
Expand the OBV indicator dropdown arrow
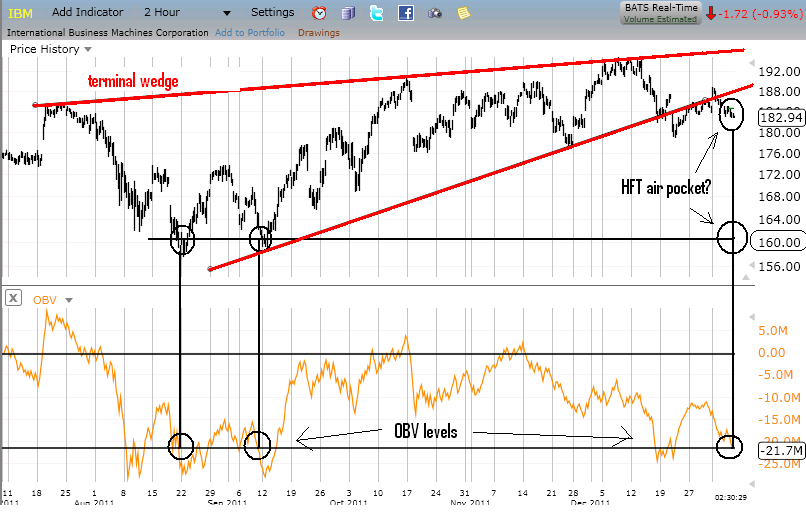[x=68, y=300]
